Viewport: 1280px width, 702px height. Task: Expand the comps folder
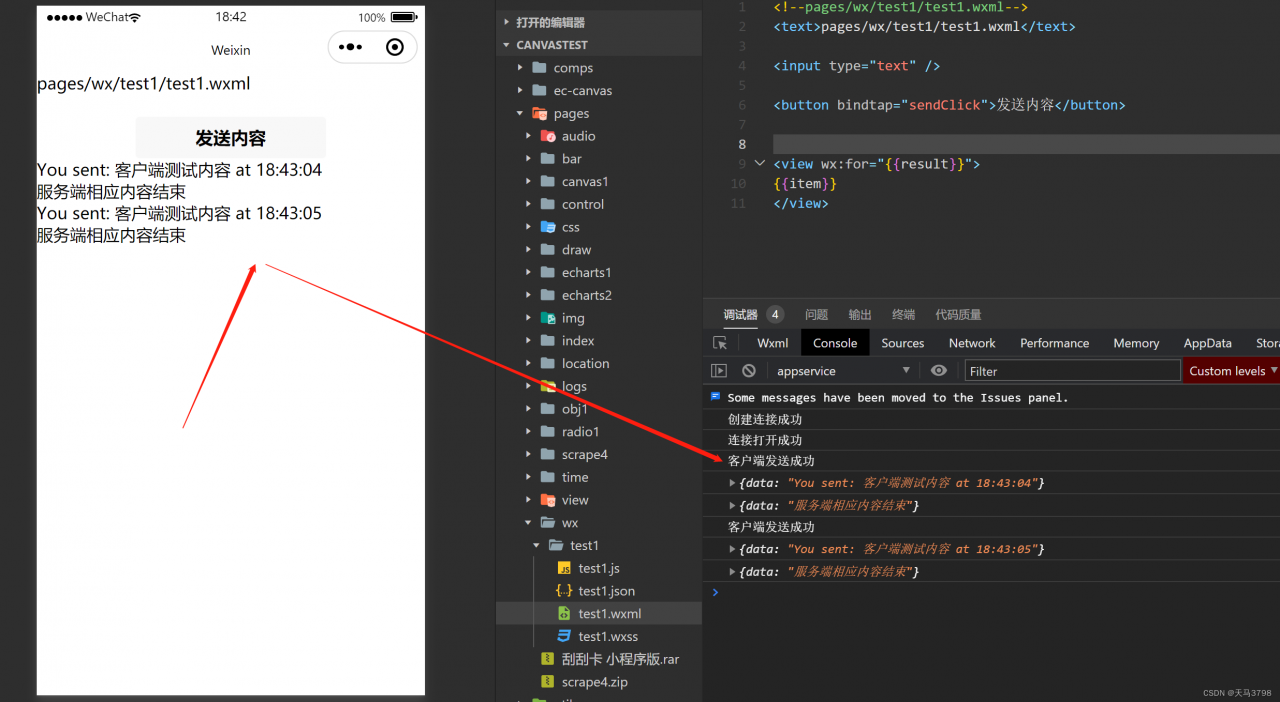coord(599,68)
